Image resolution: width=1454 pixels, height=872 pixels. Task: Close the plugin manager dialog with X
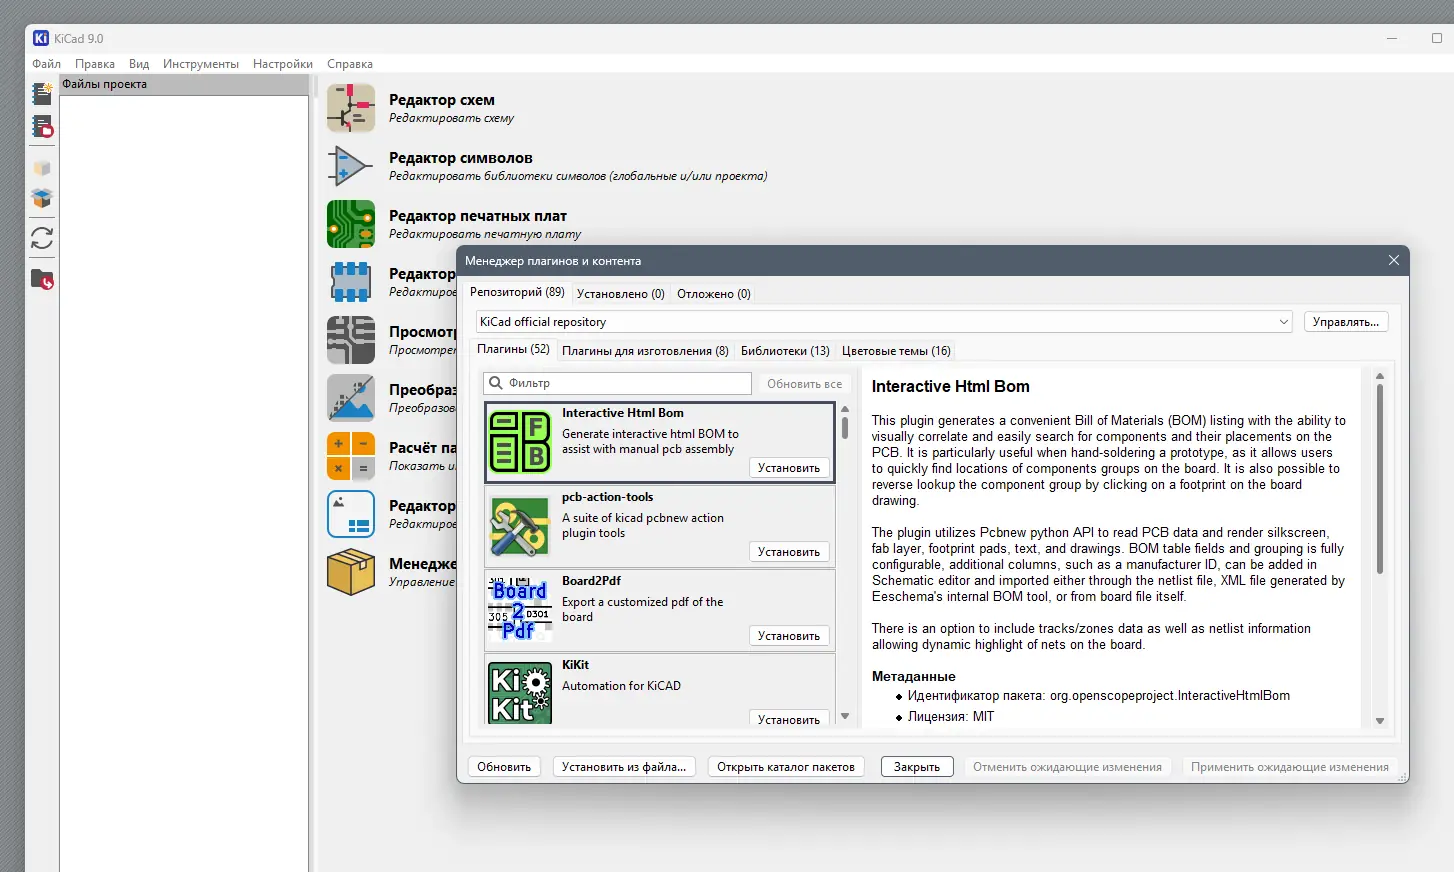click(x=1393, y=260)
